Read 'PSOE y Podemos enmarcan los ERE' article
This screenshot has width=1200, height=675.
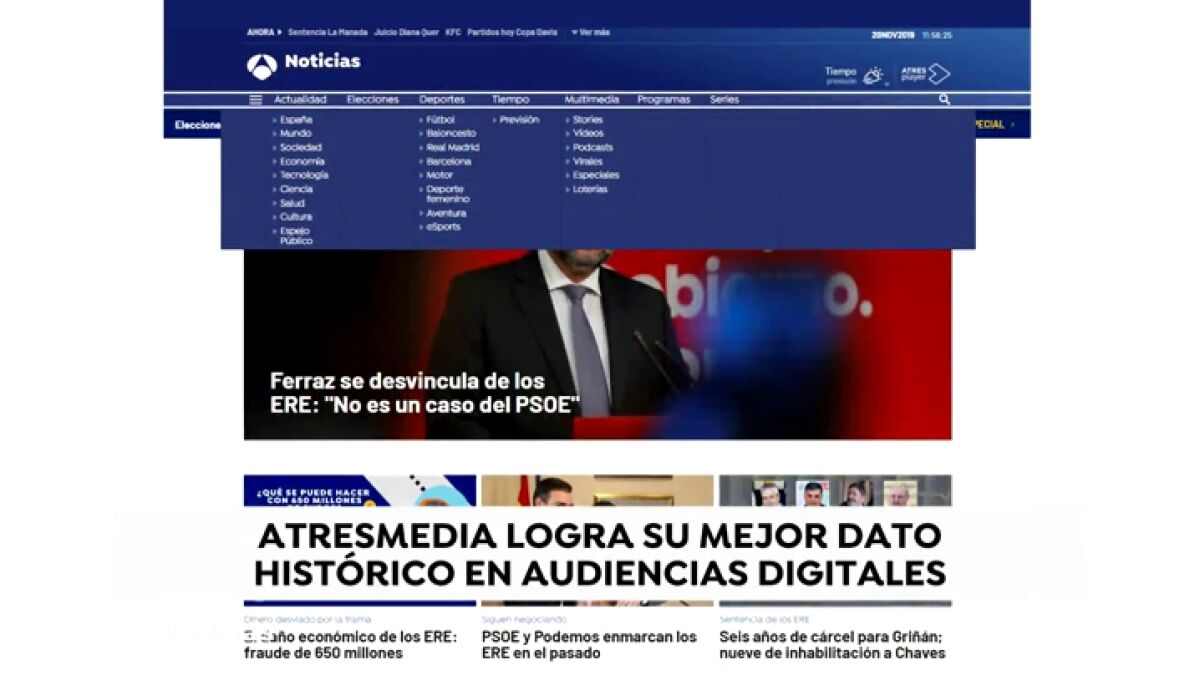click(589, 645)
